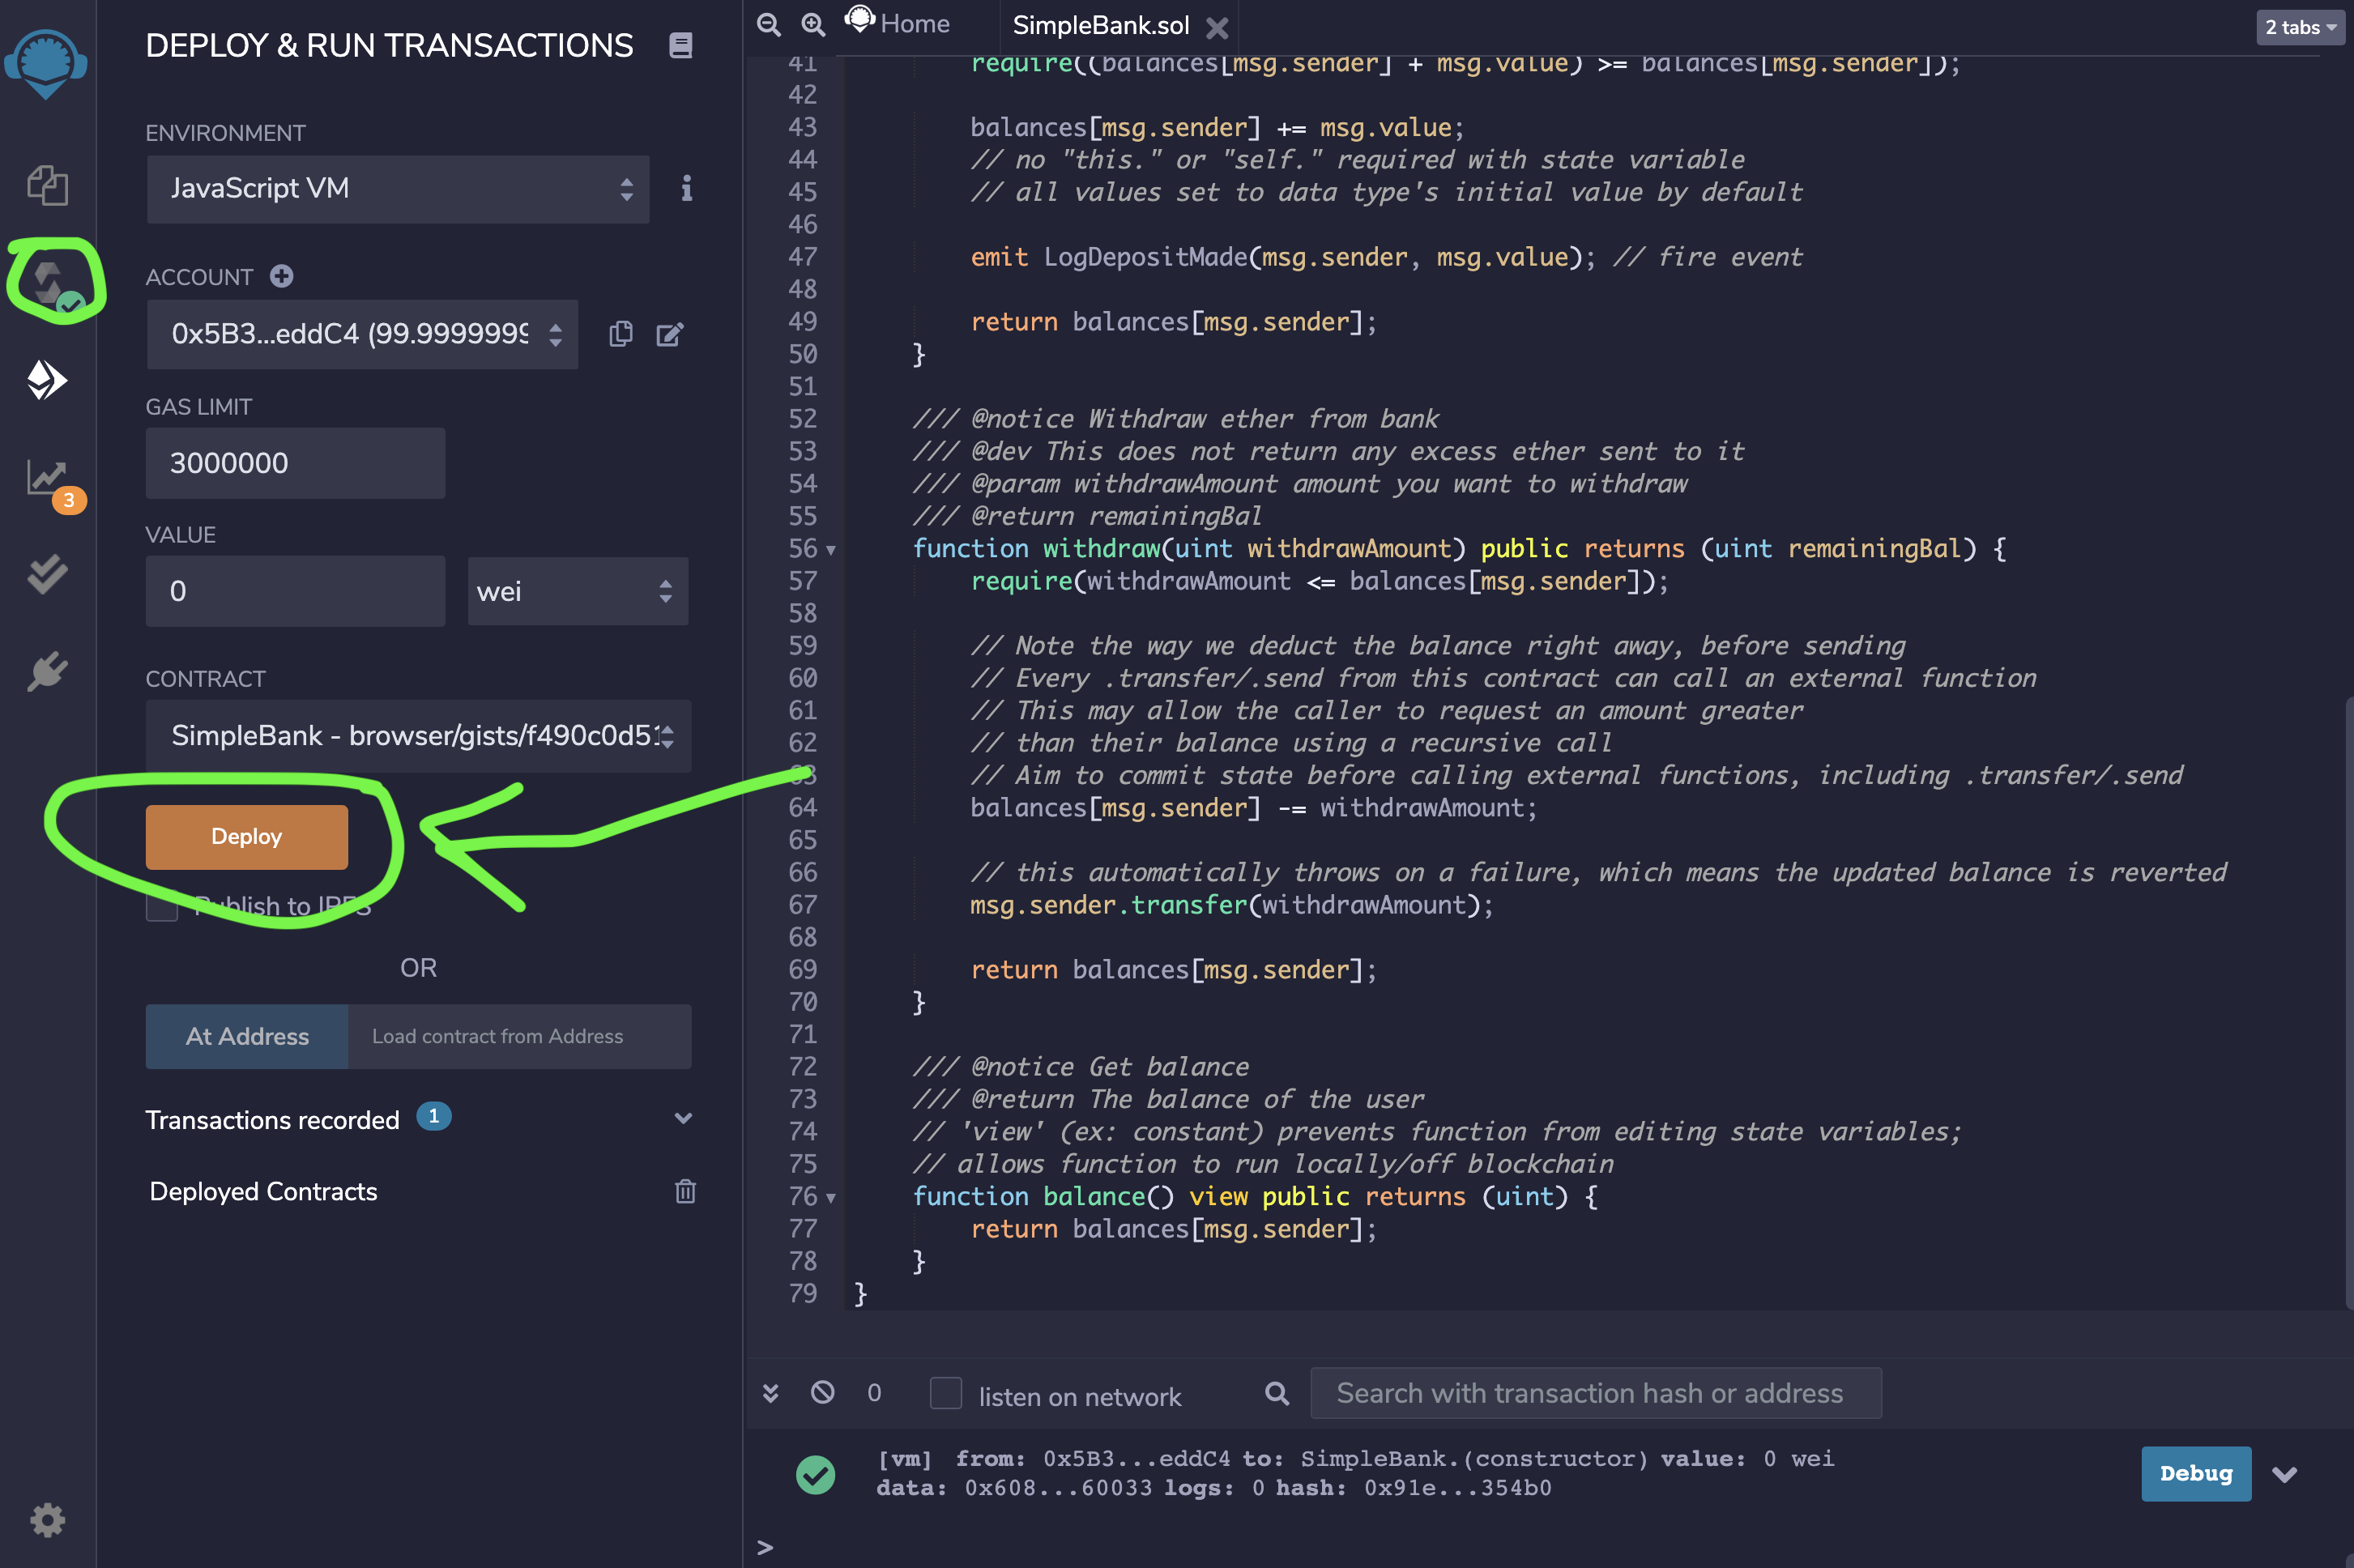Click the transaction hash search field
The height and width of the screenshot is (1568, 2354).
pos(1594,1392)
